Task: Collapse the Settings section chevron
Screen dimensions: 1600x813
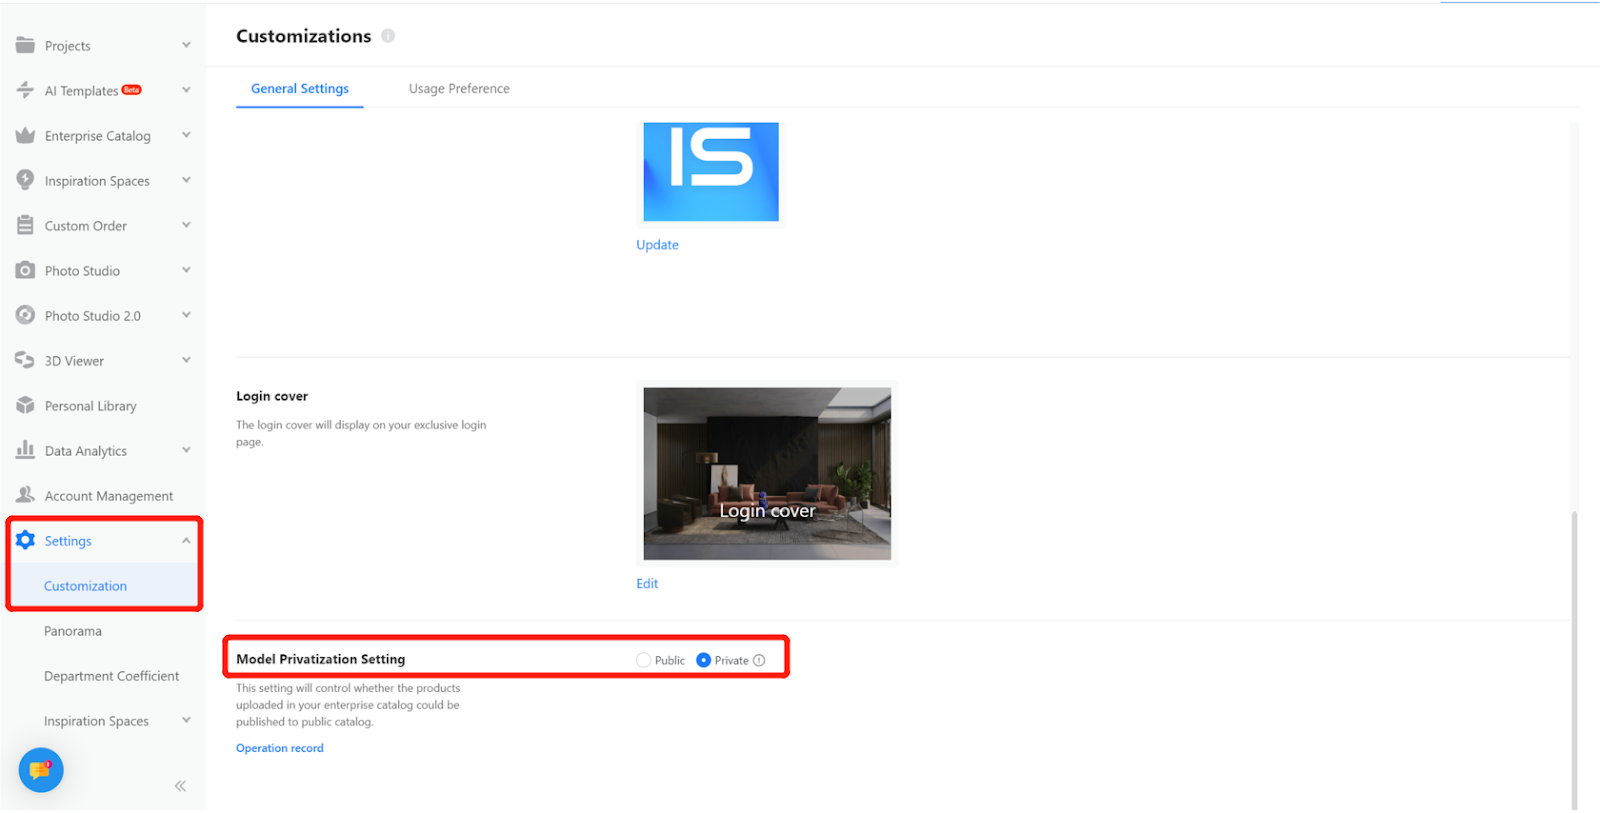Action: (186, 541)
